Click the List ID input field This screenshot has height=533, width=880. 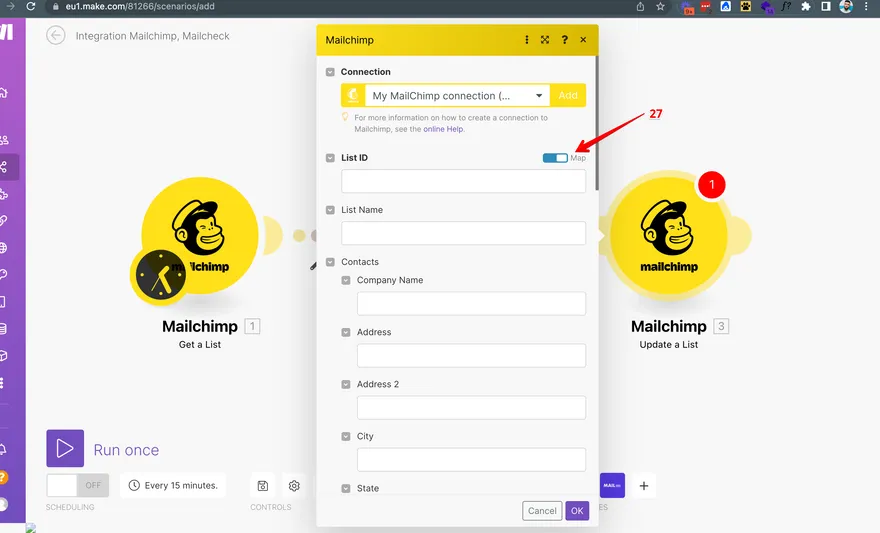click(x=464, y=181)
